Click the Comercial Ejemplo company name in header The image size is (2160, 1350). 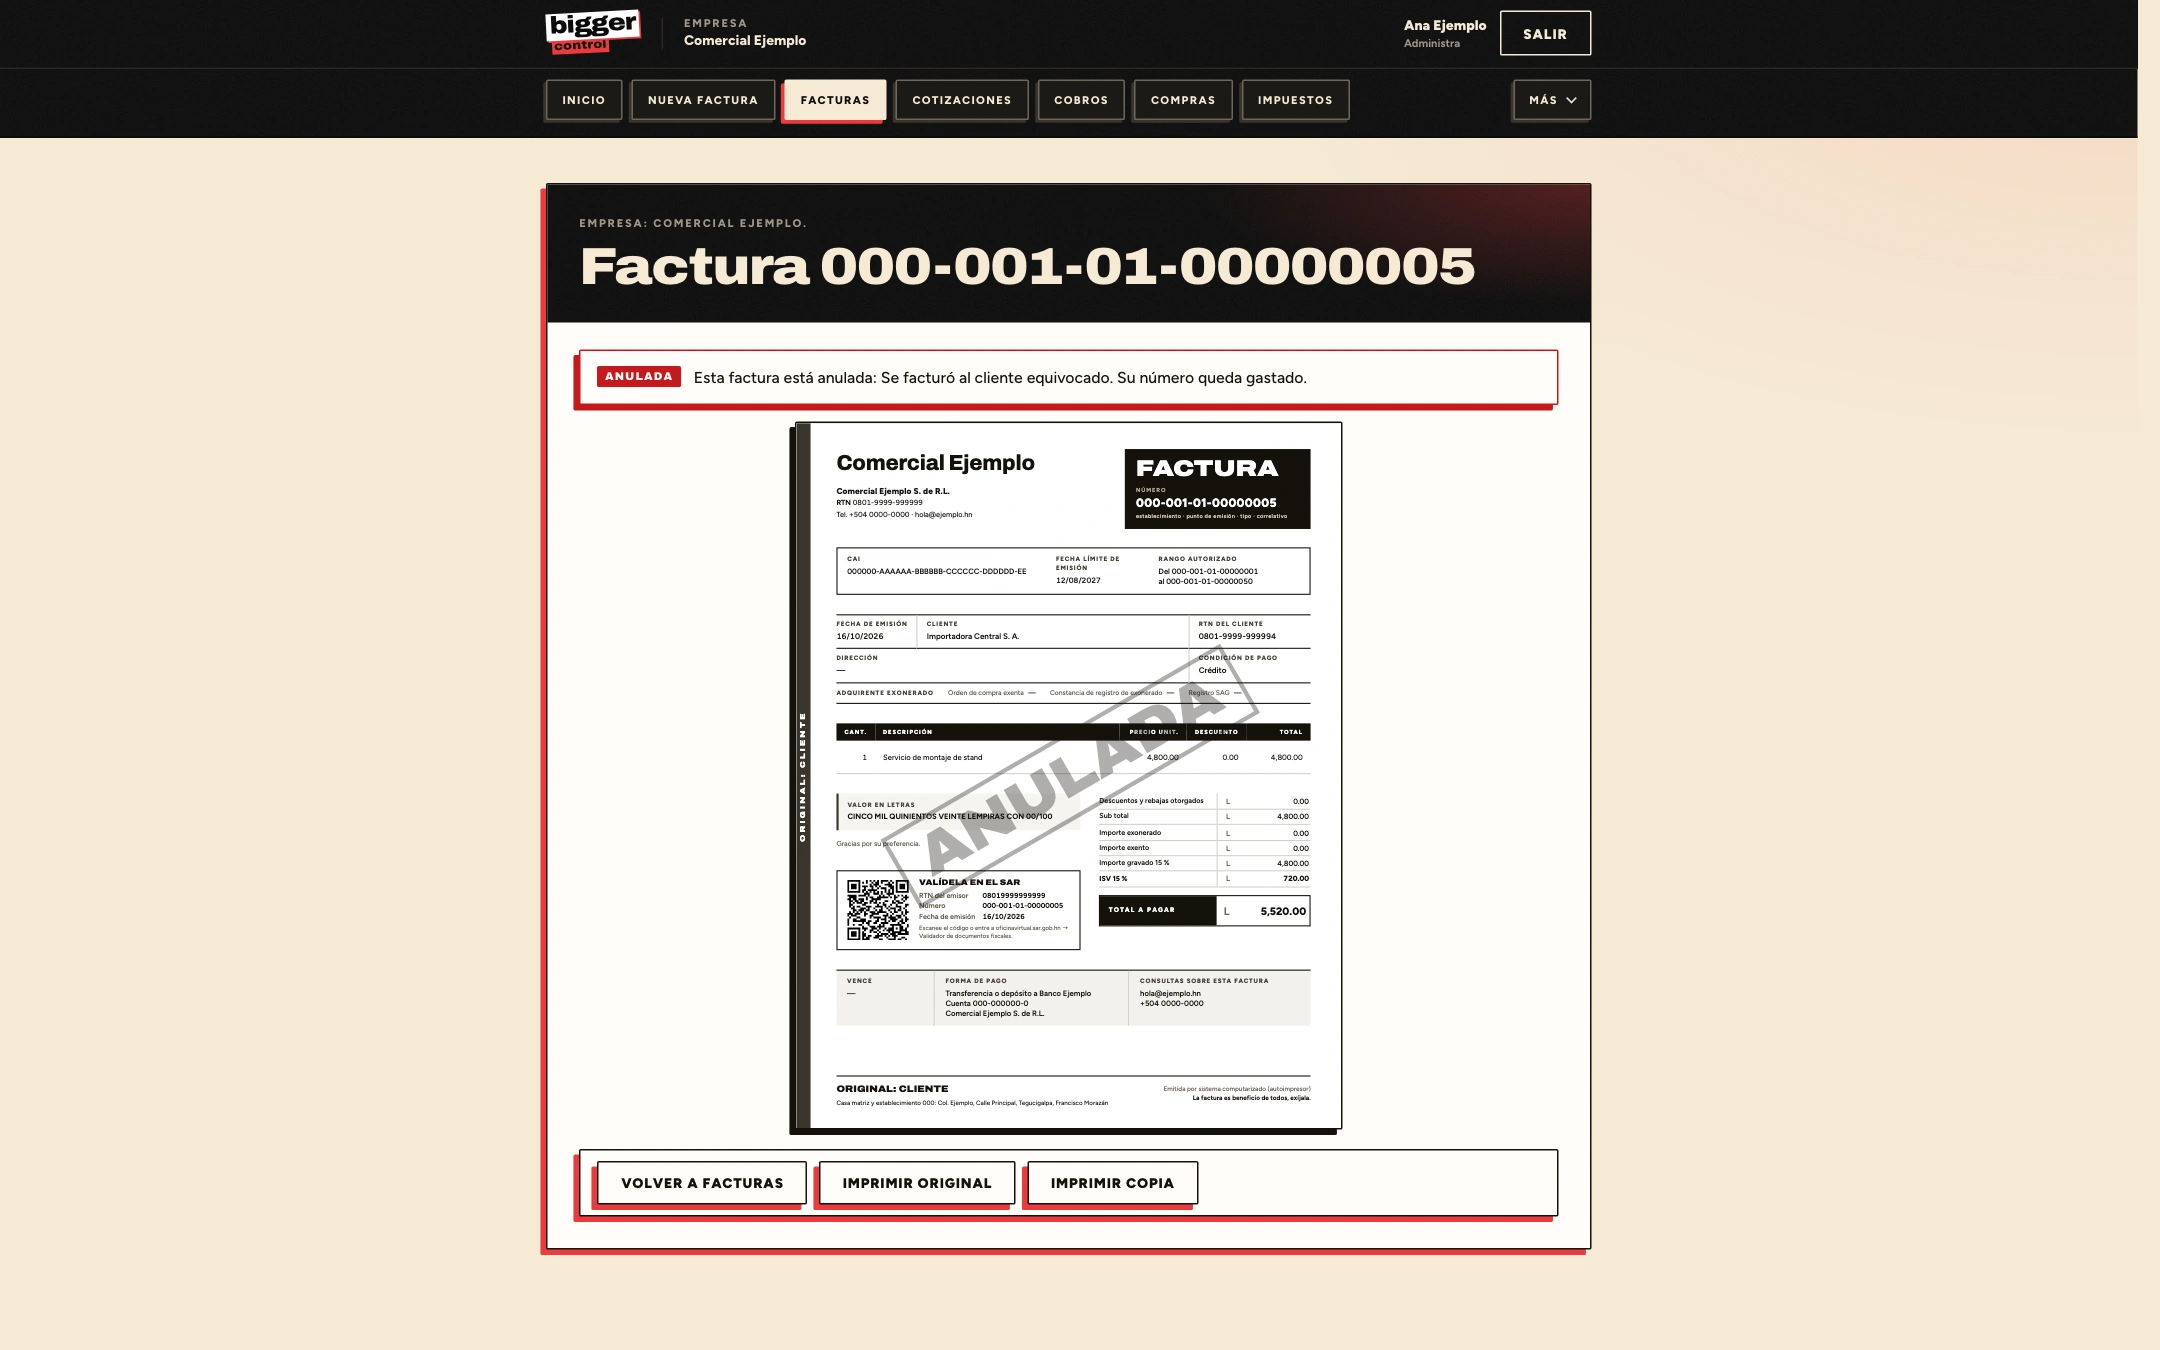tap(745, 41)
